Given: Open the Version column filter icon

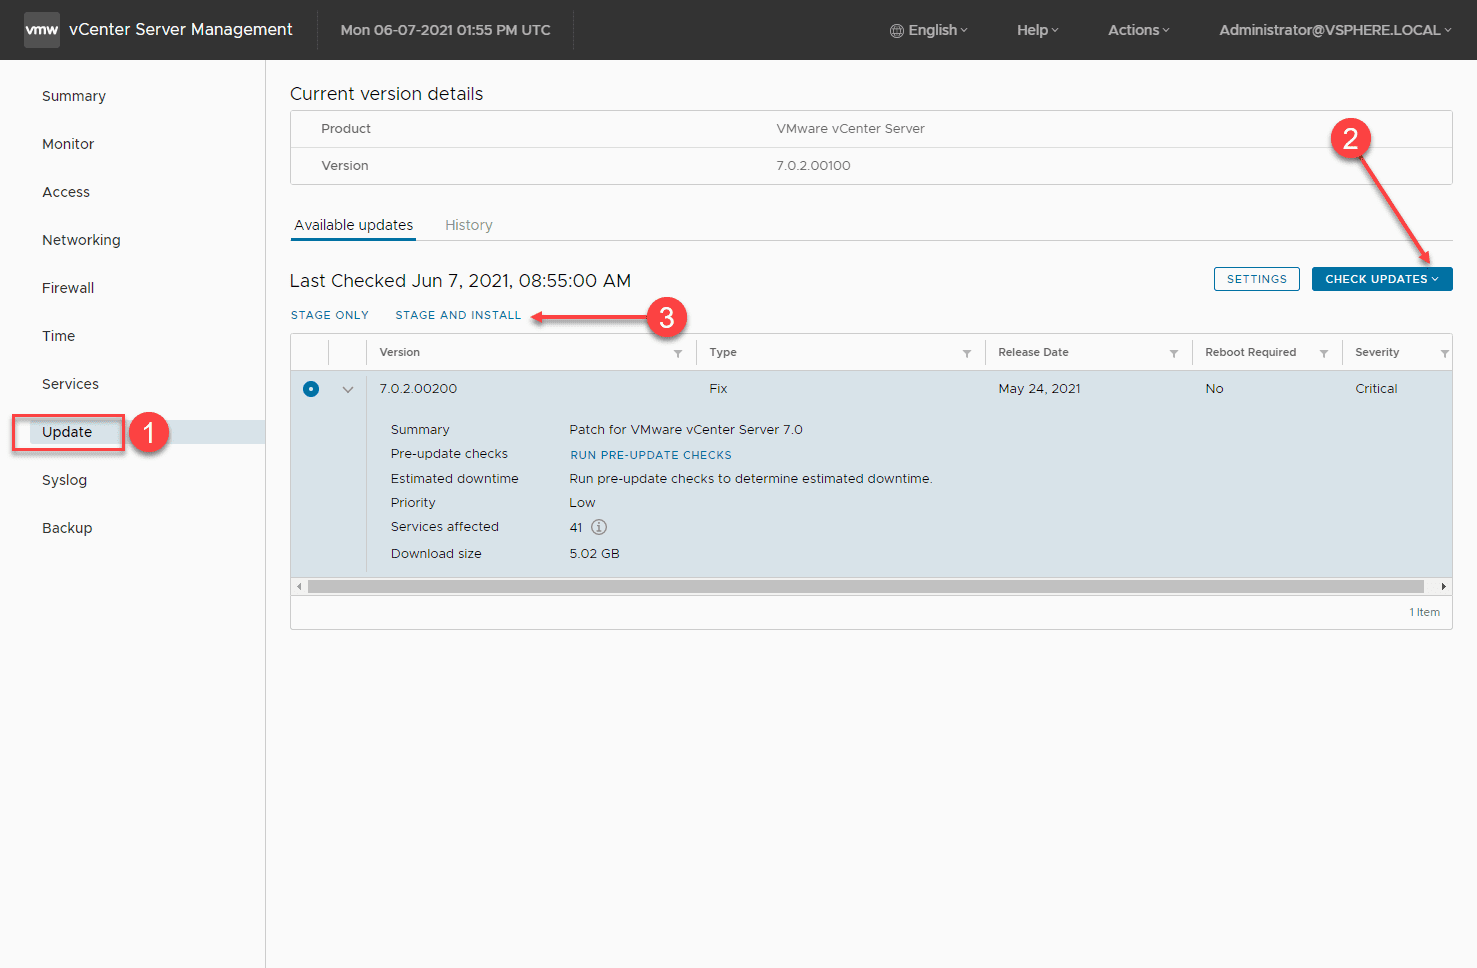Looking at the screenshot, I should (x=678, y=353).
